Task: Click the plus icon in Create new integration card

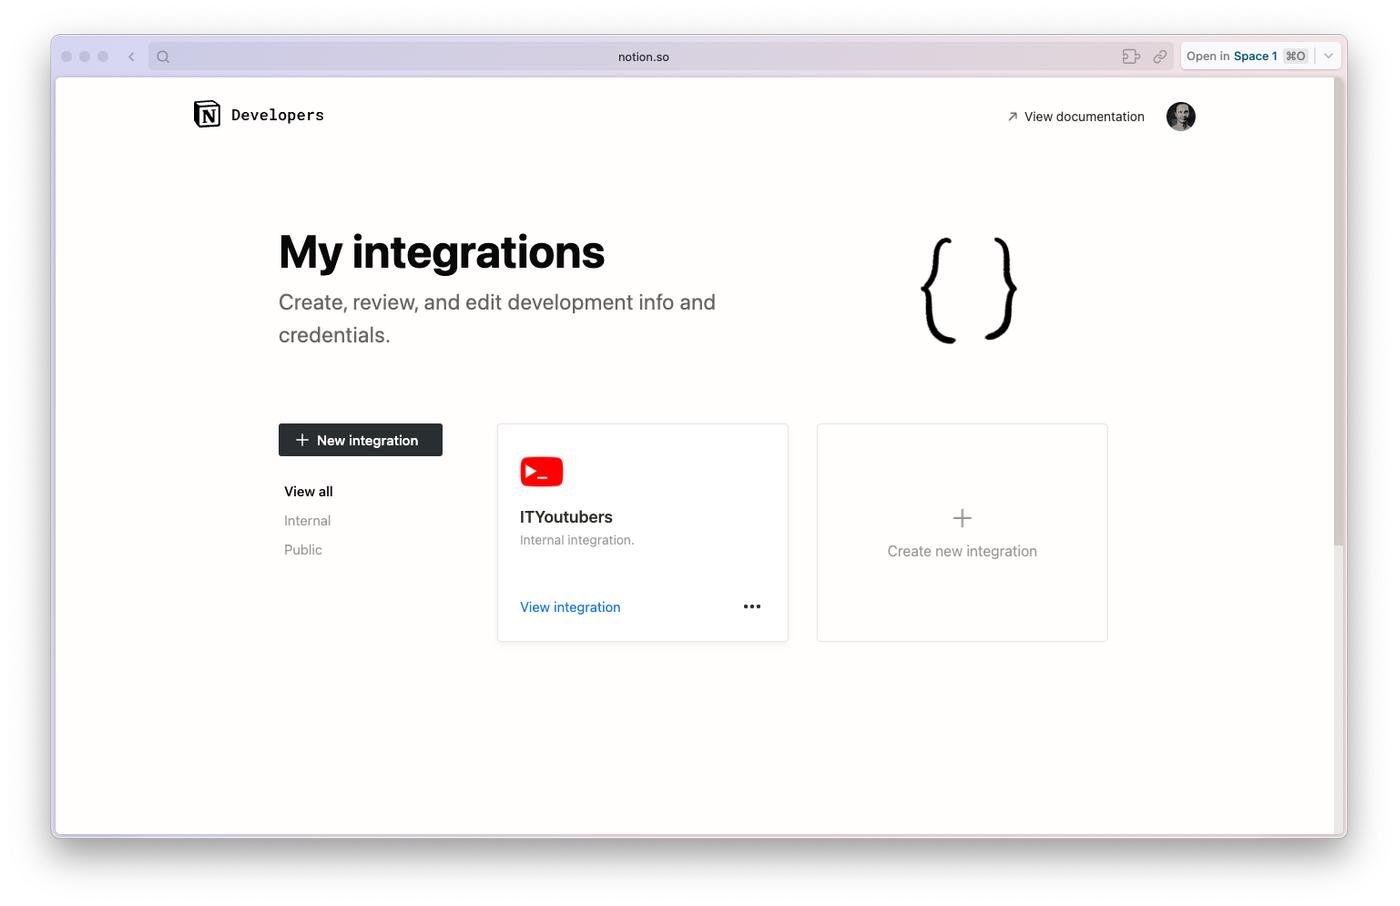Action: (x=962, y=518)
